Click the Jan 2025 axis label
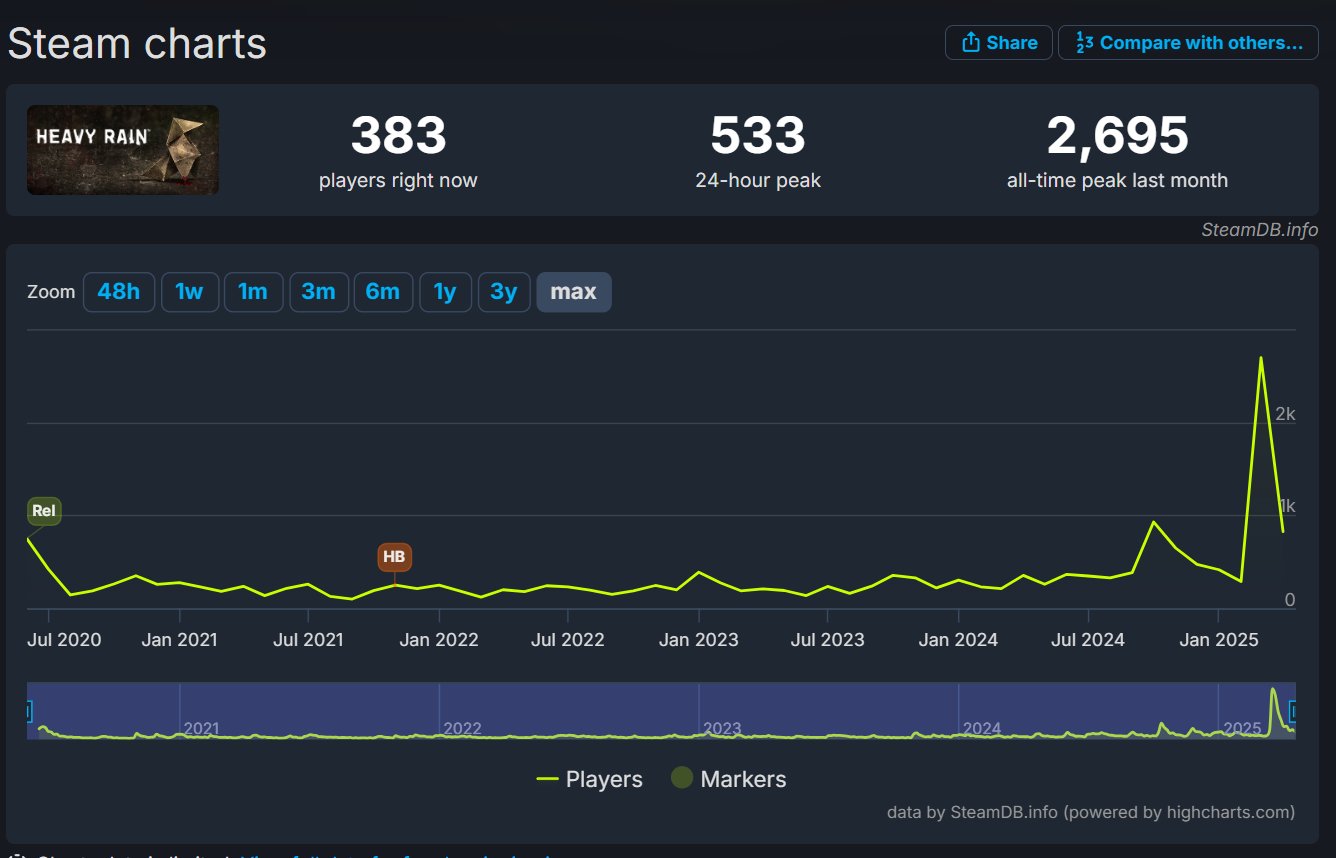The width and height of the screenshot is (1336, 858). (1218, 640)
